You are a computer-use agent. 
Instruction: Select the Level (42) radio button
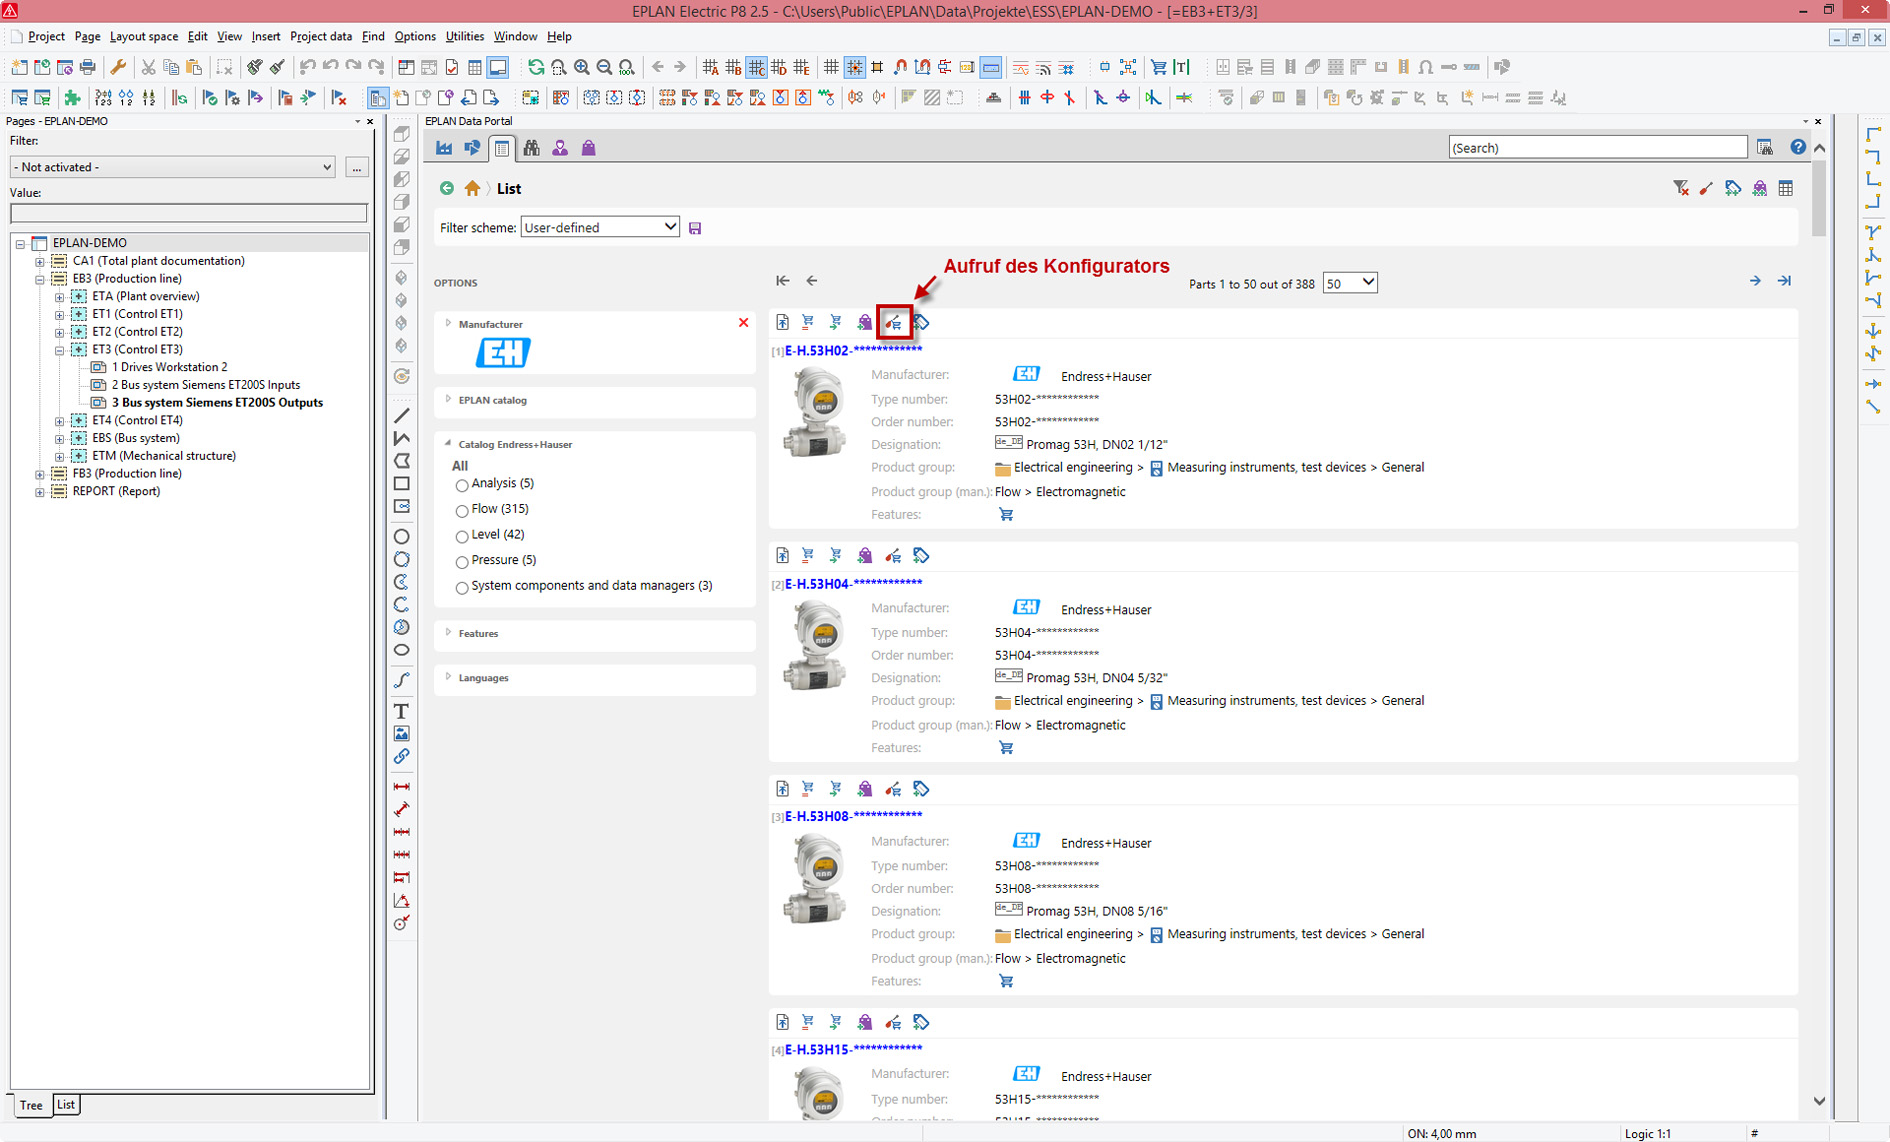point(462,534)
